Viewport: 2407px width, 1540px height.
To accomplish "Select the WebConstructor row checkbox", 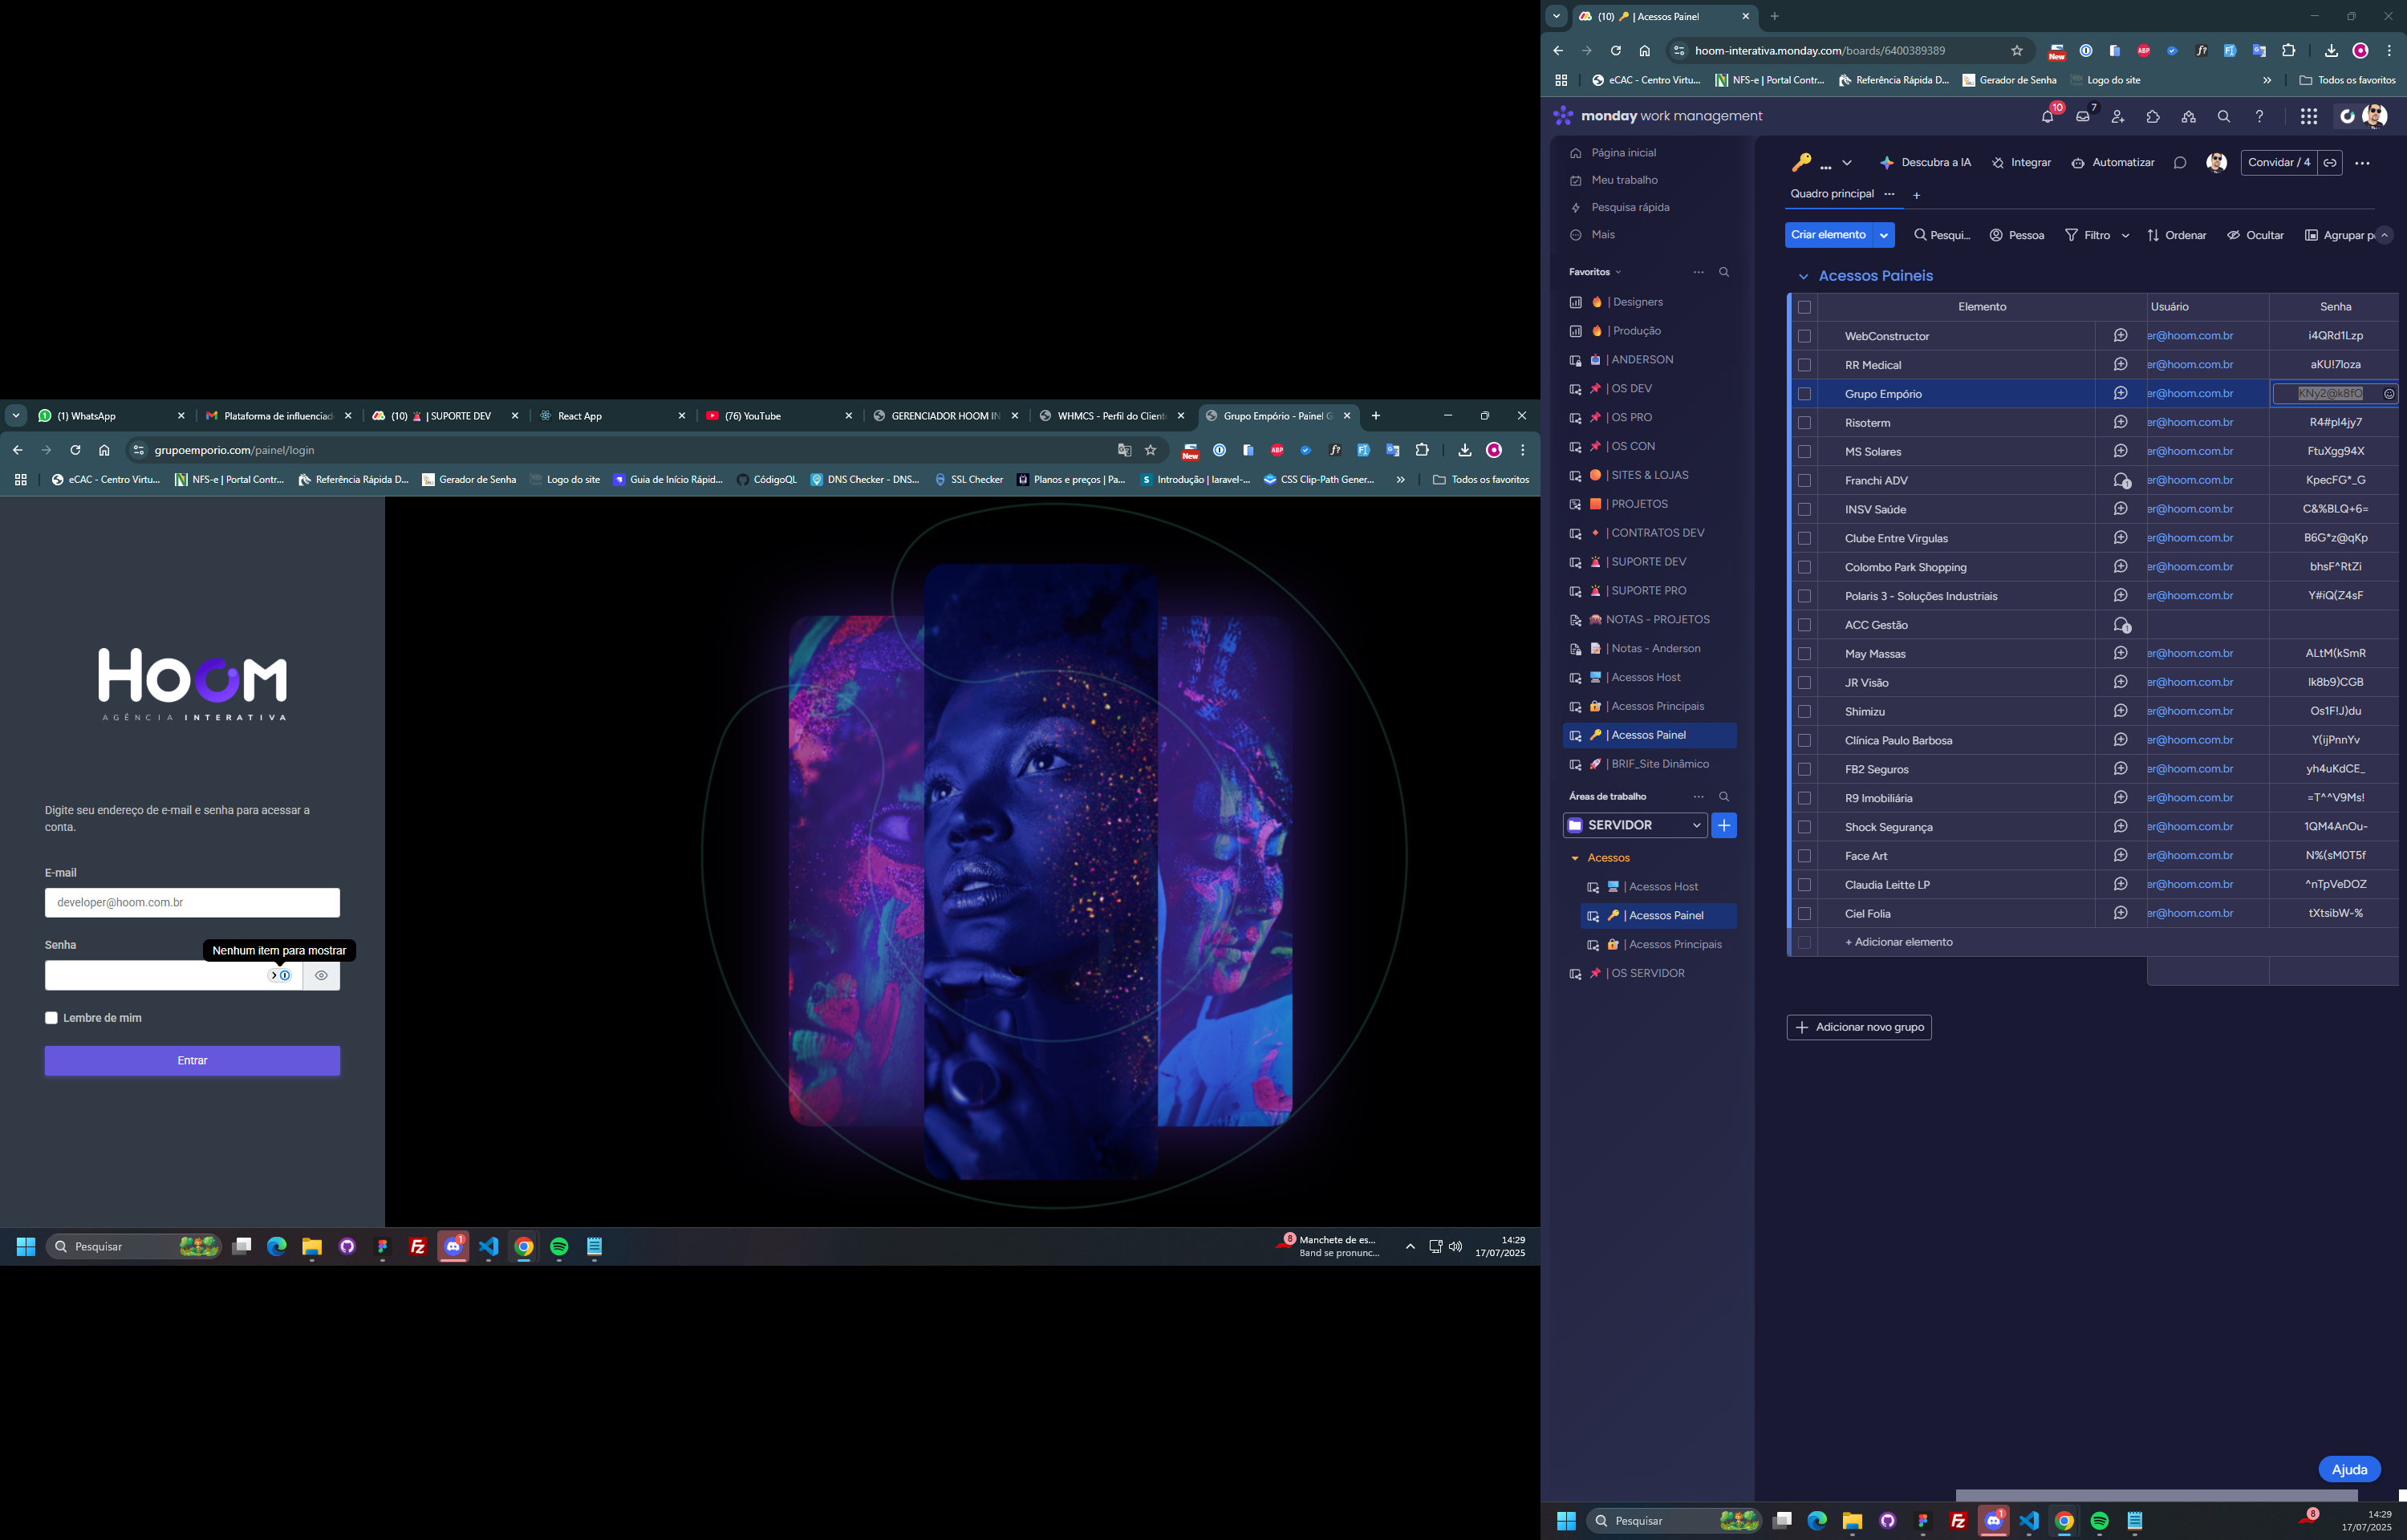I will pyautogui.click(x=1804, y=336).
